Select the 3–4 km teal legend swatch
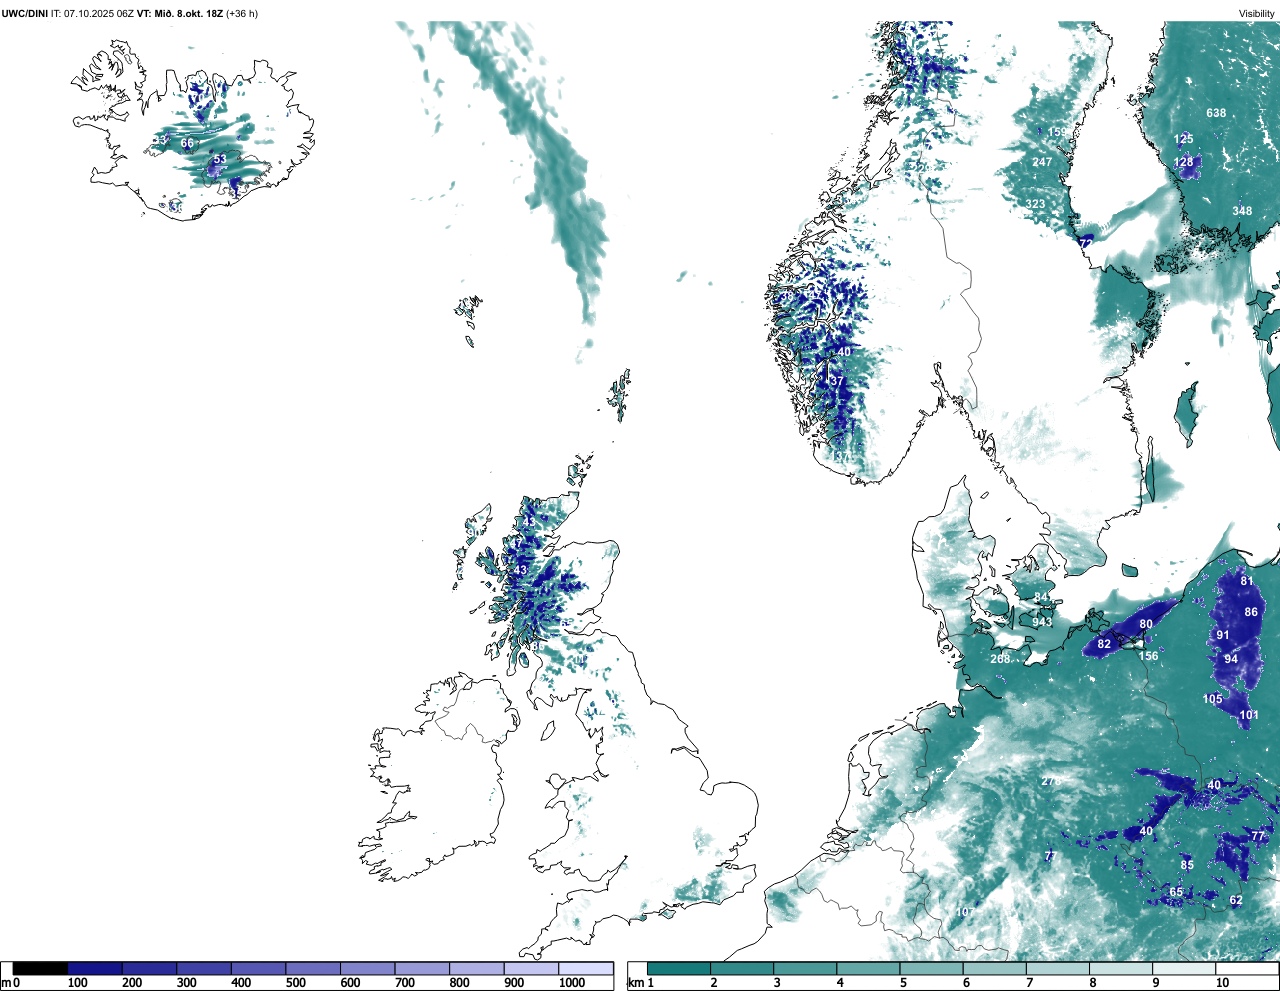This screenshot has width=1280, height=991. (x=805, y=968)
